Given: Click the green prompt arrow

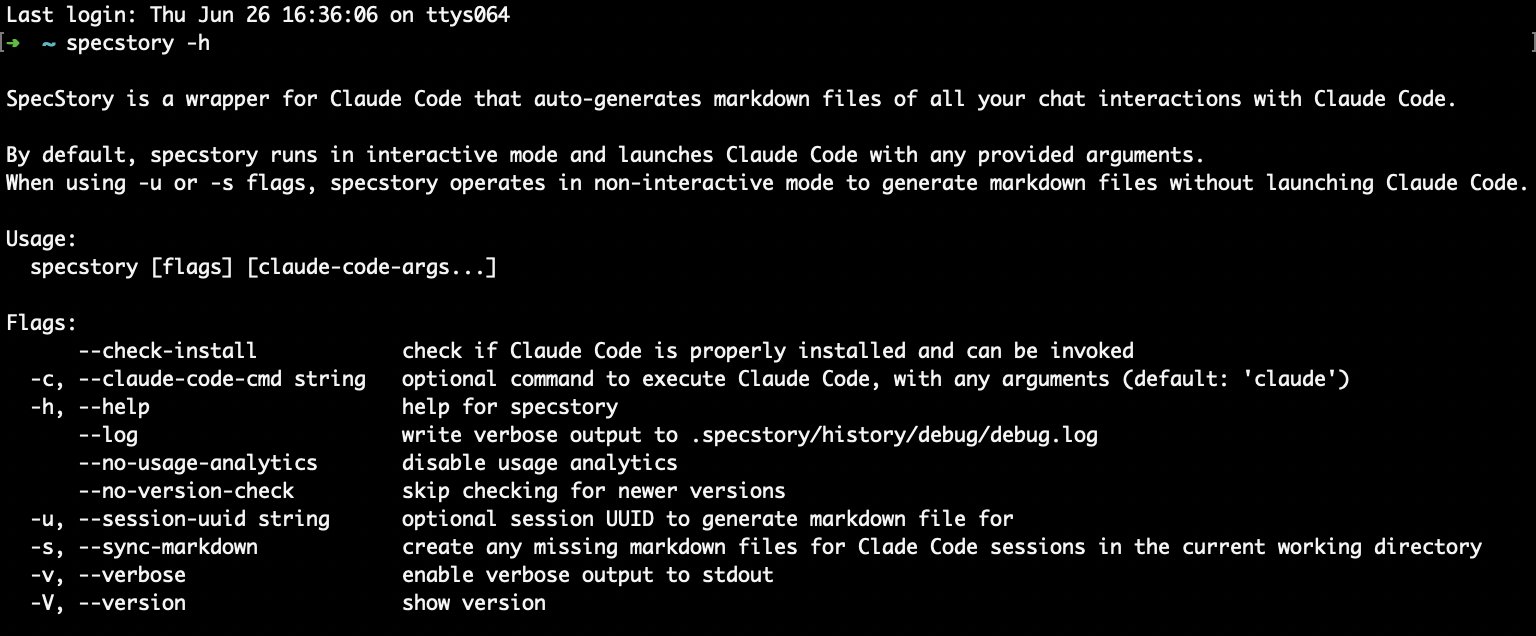Looking at the screenshot, I should [x=12, y=44].
